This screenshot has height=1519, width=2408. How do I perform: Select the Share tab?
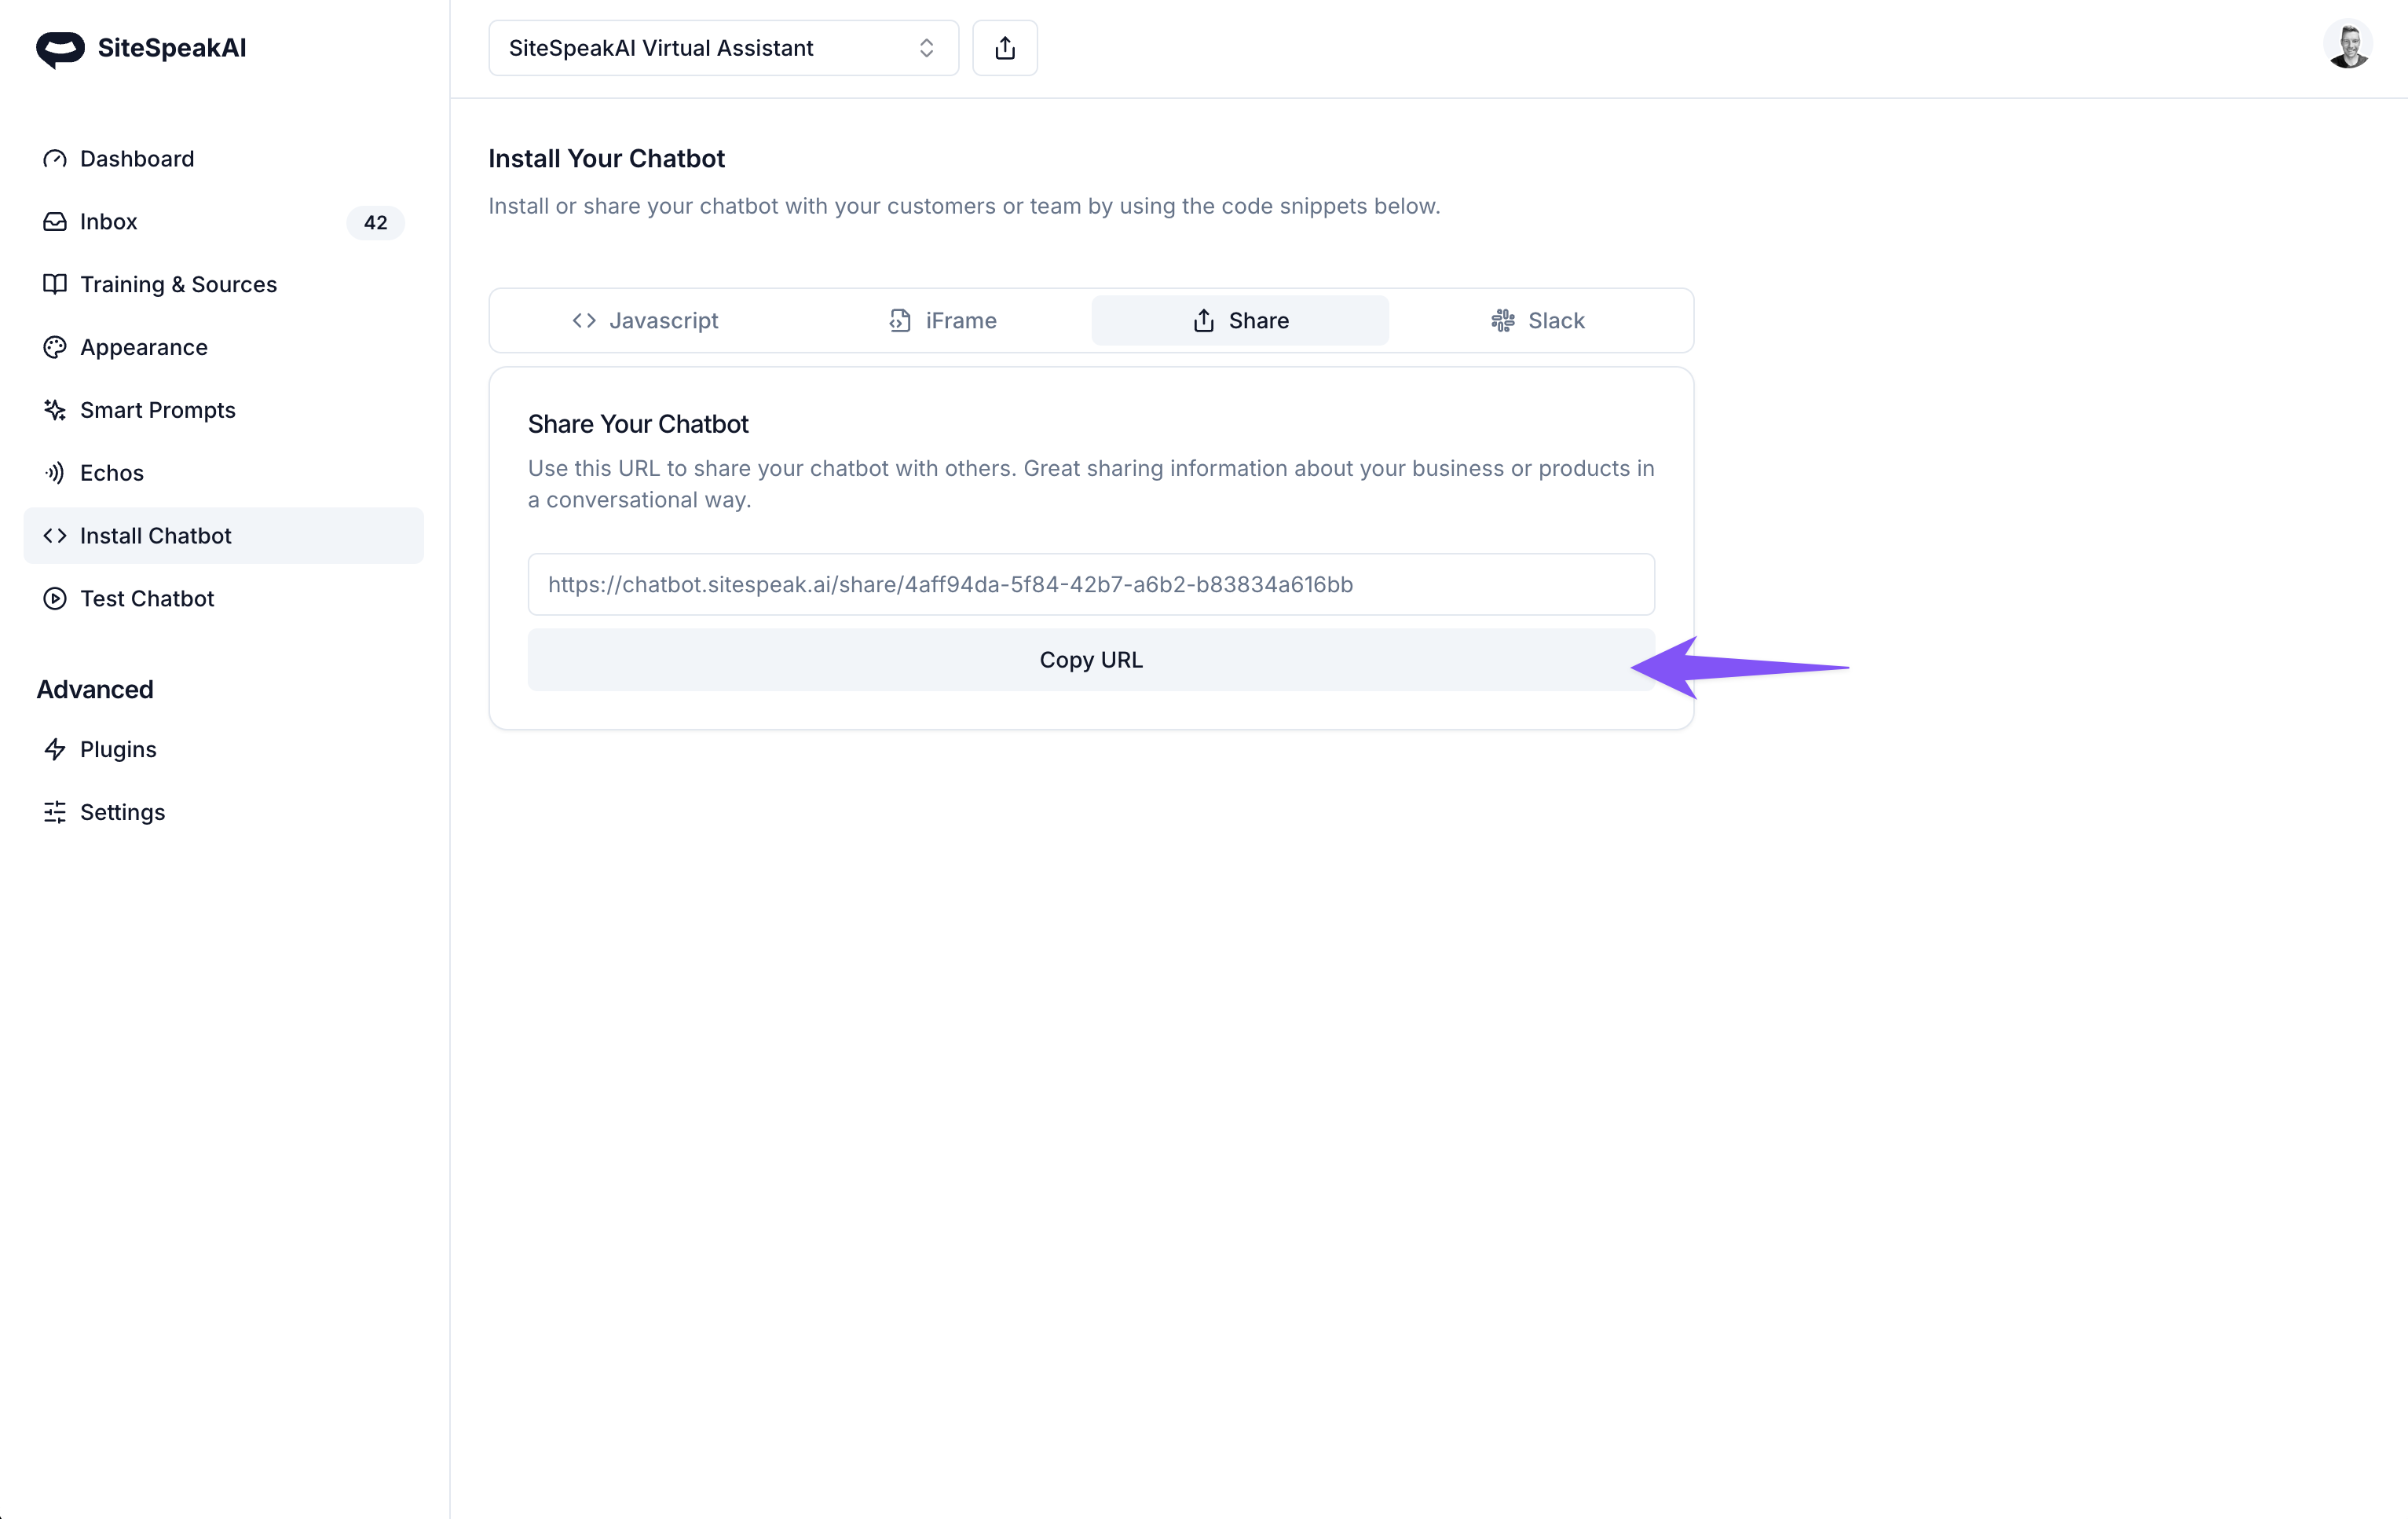pos(1240,320)
